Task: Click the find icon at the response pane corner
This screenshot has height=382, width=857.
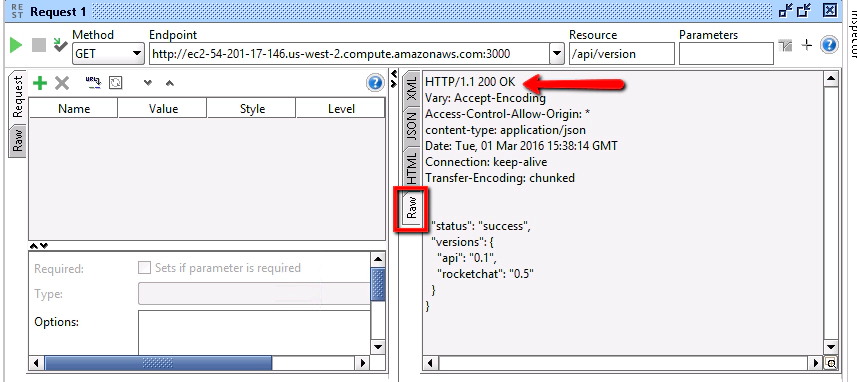Action: [x=831, y=362]
